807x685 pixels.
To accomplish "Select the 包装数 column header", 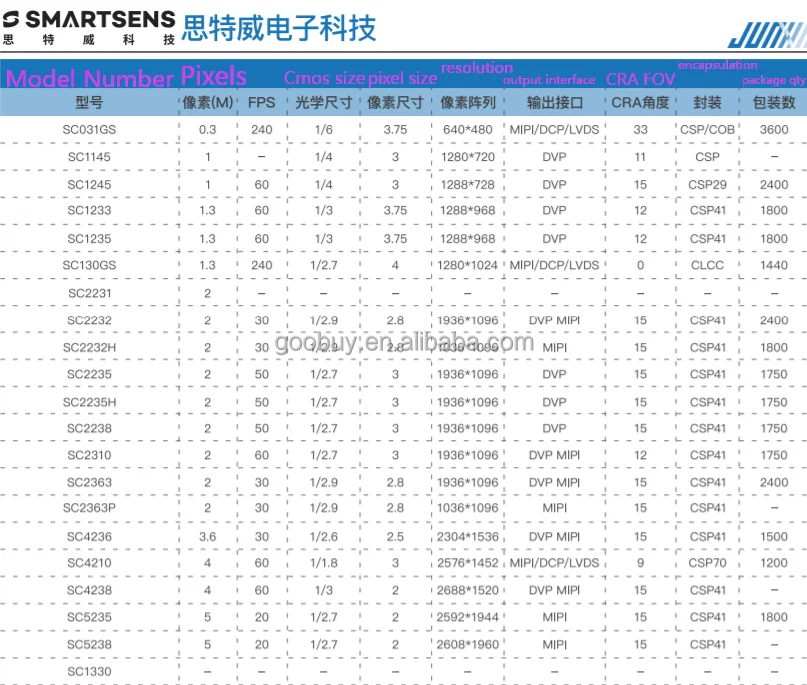I will [x=773, y=103].
